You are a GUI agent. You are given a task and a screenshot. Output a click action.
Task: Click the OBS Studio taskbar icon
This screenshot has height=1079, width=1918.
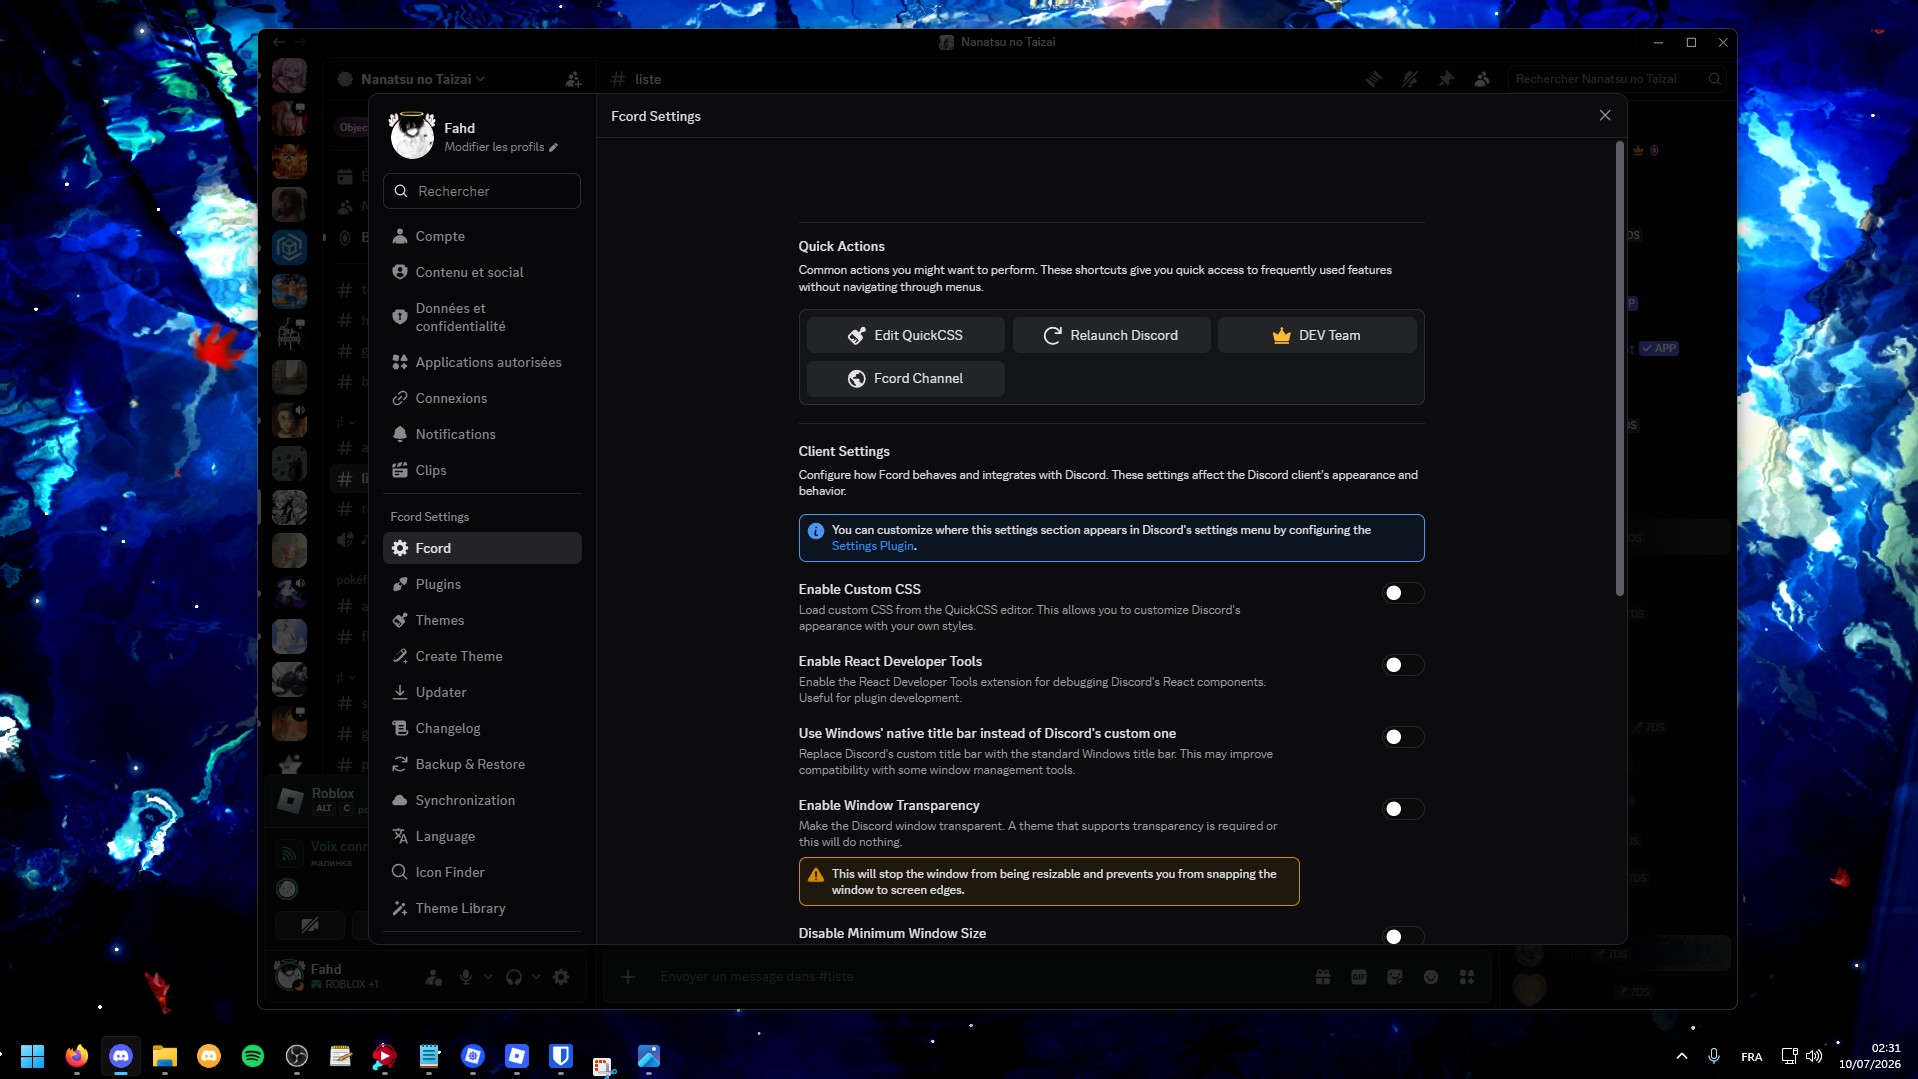point(297,1056)
